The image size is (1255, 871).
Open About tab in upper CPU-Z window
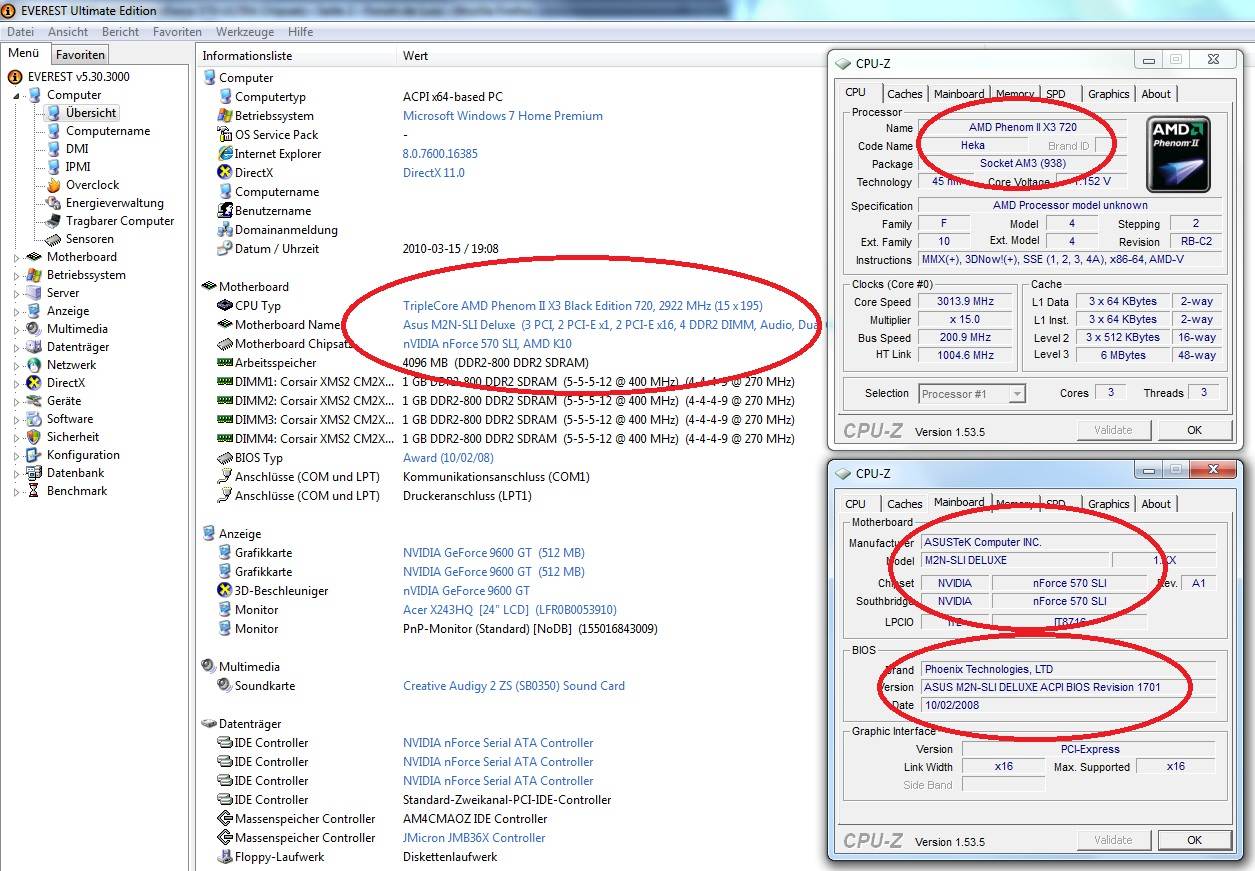[x=1156, y=94]
